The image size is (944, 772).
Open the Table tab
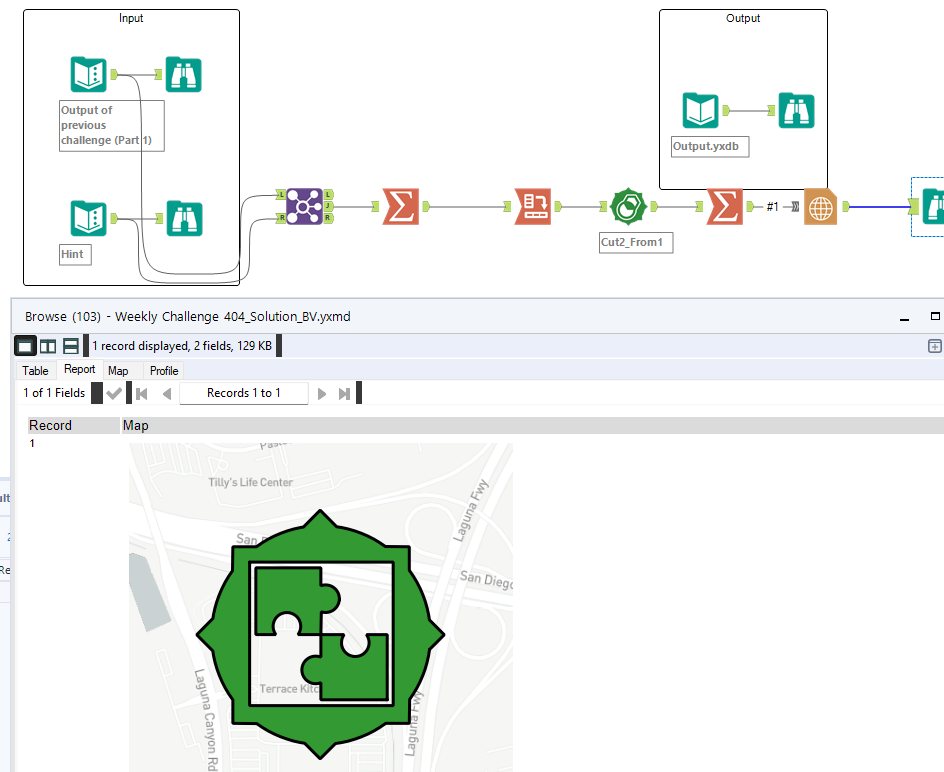click(36, 370)
